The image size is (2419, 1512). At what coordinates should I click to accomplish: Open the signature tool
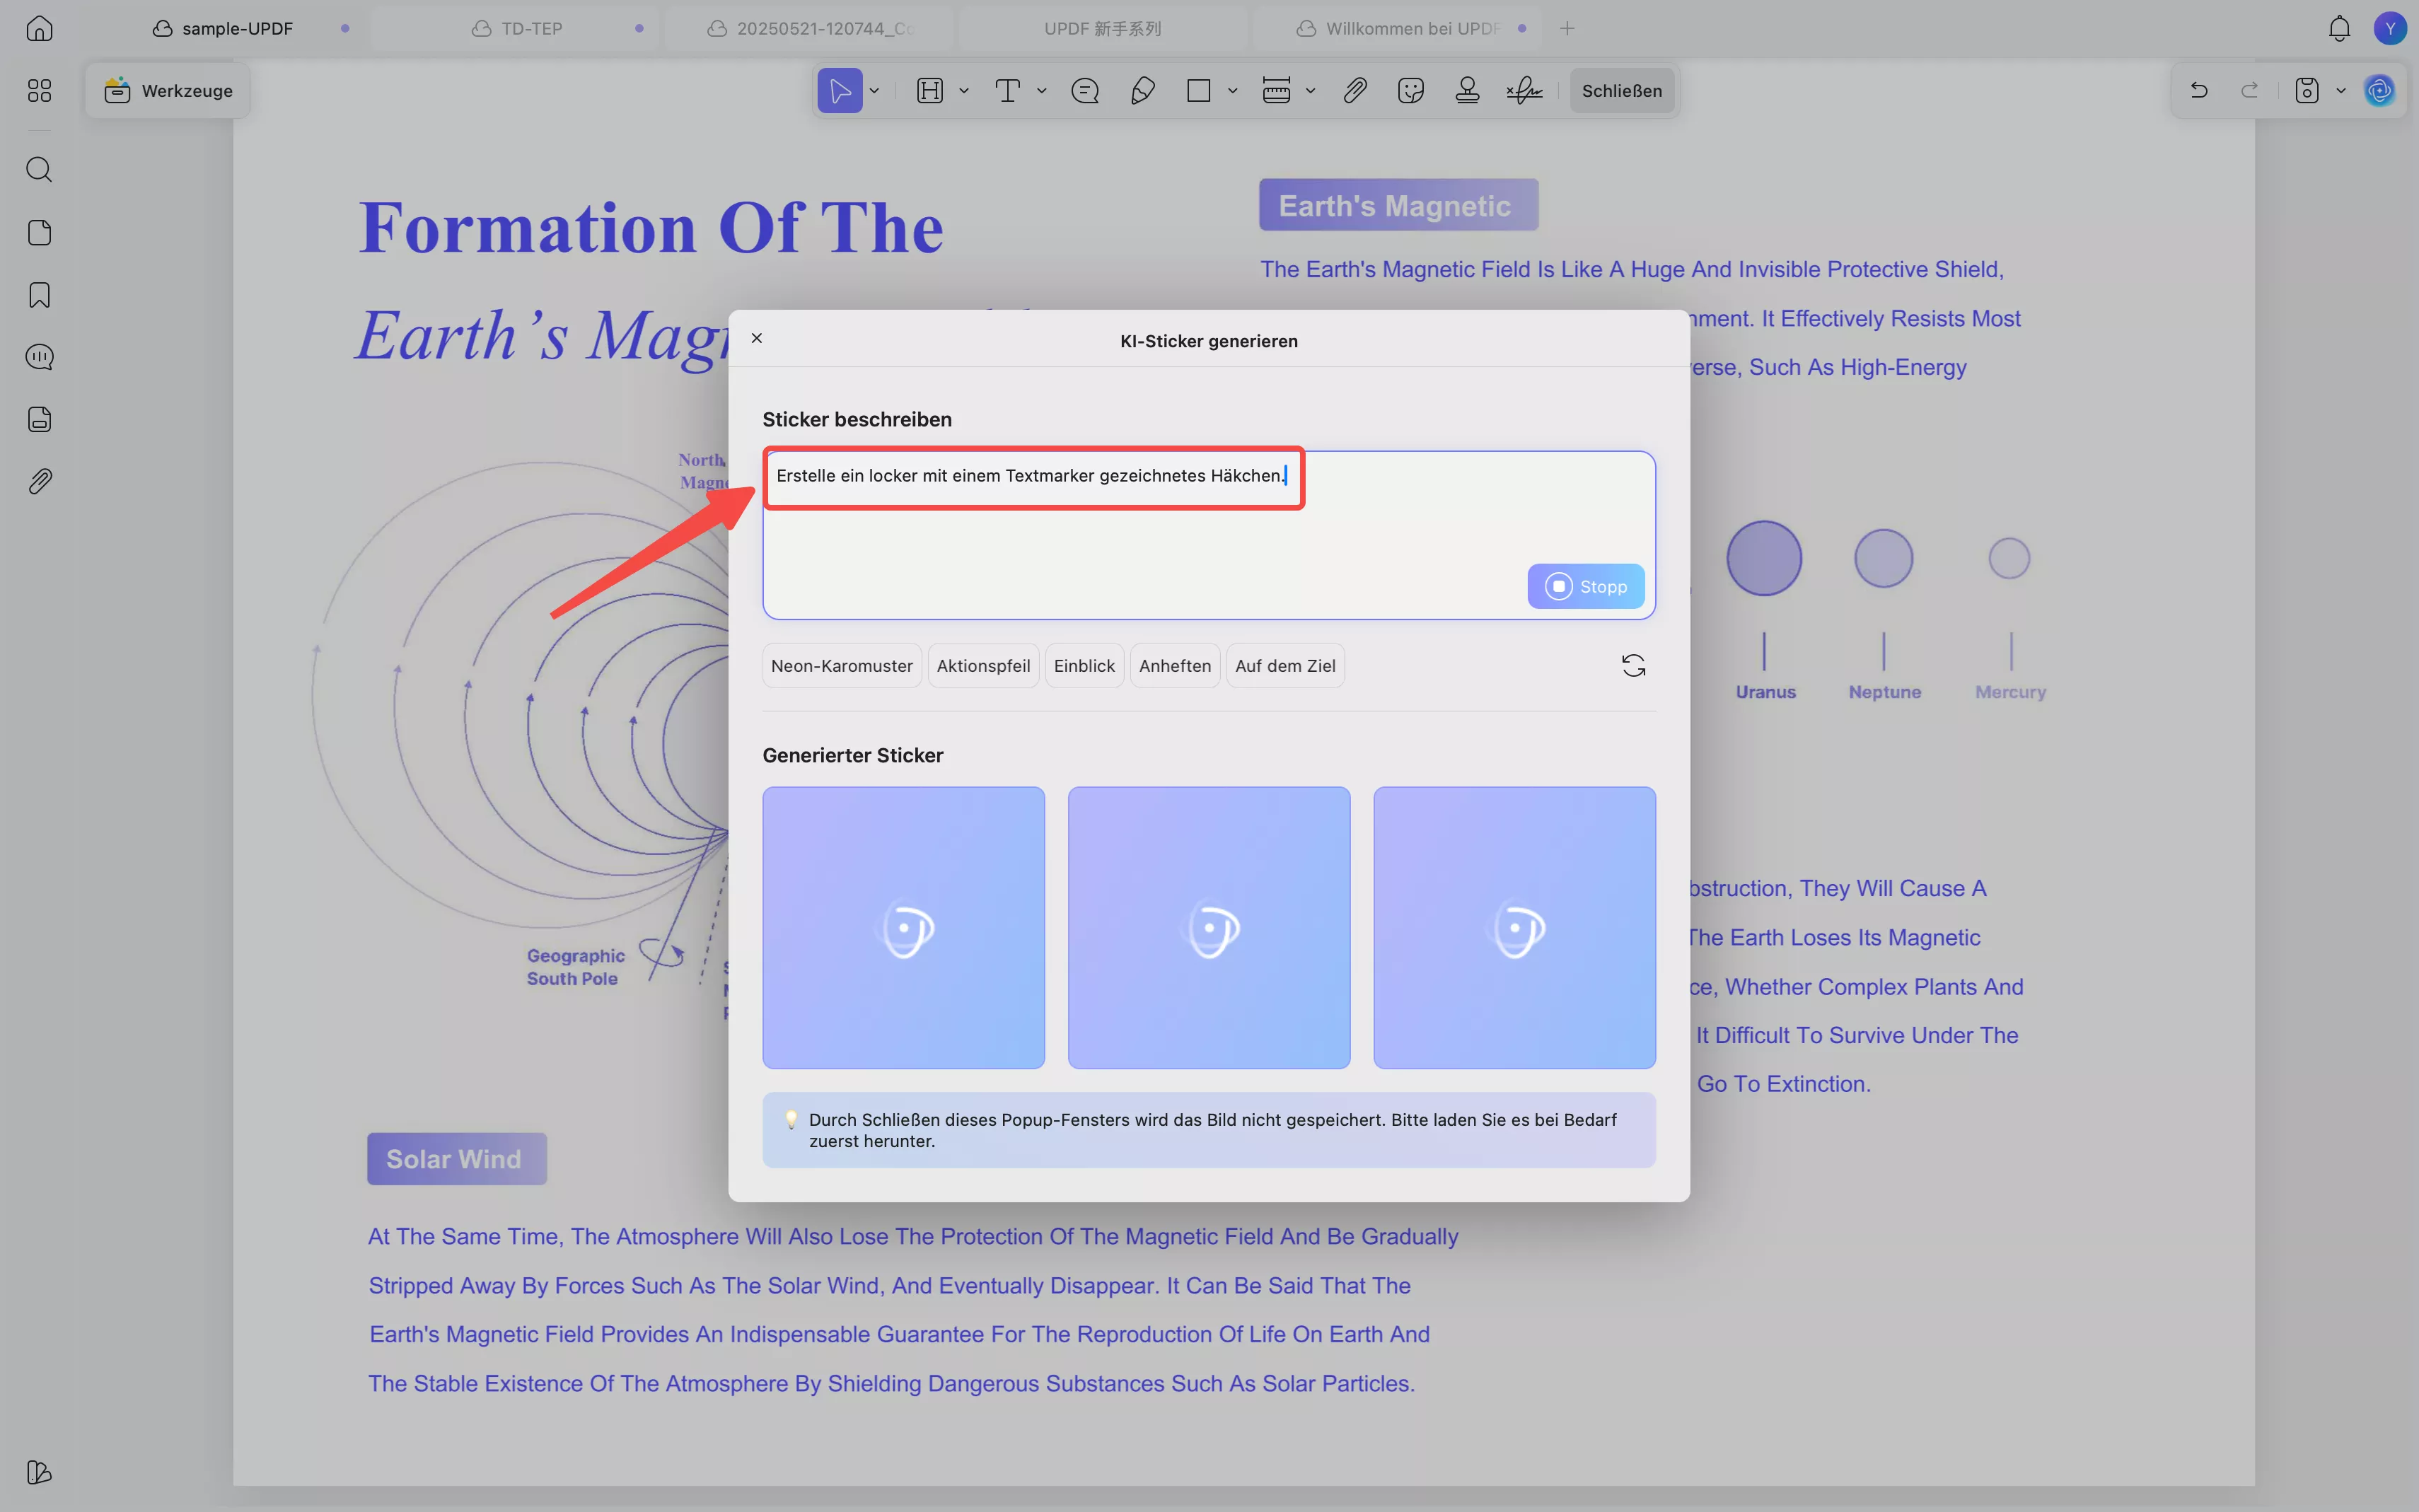[x=1524, y=91]
